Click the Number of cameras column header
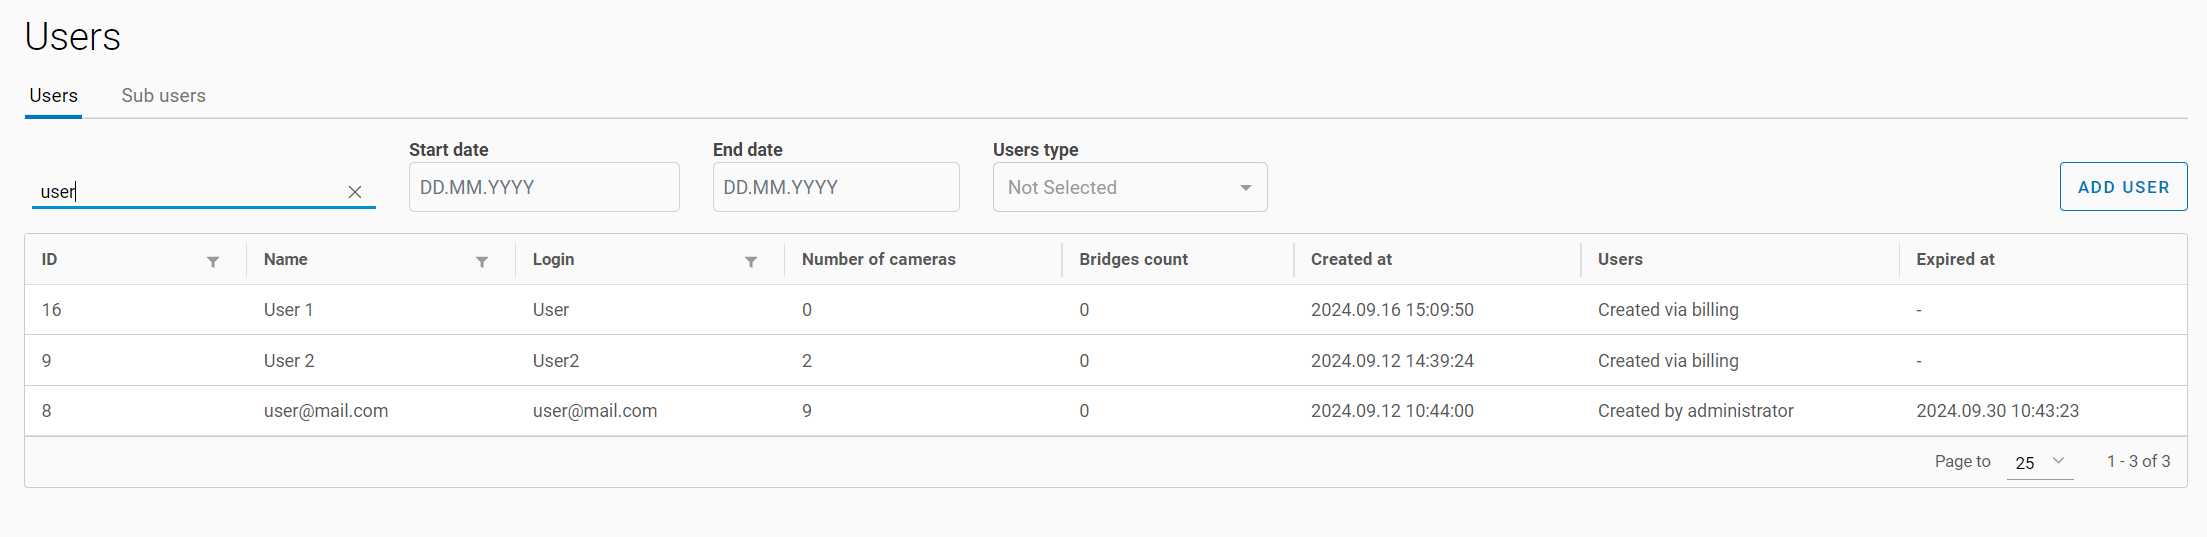2207x537 pixels. pyautogui.click(x=878, y=260)
